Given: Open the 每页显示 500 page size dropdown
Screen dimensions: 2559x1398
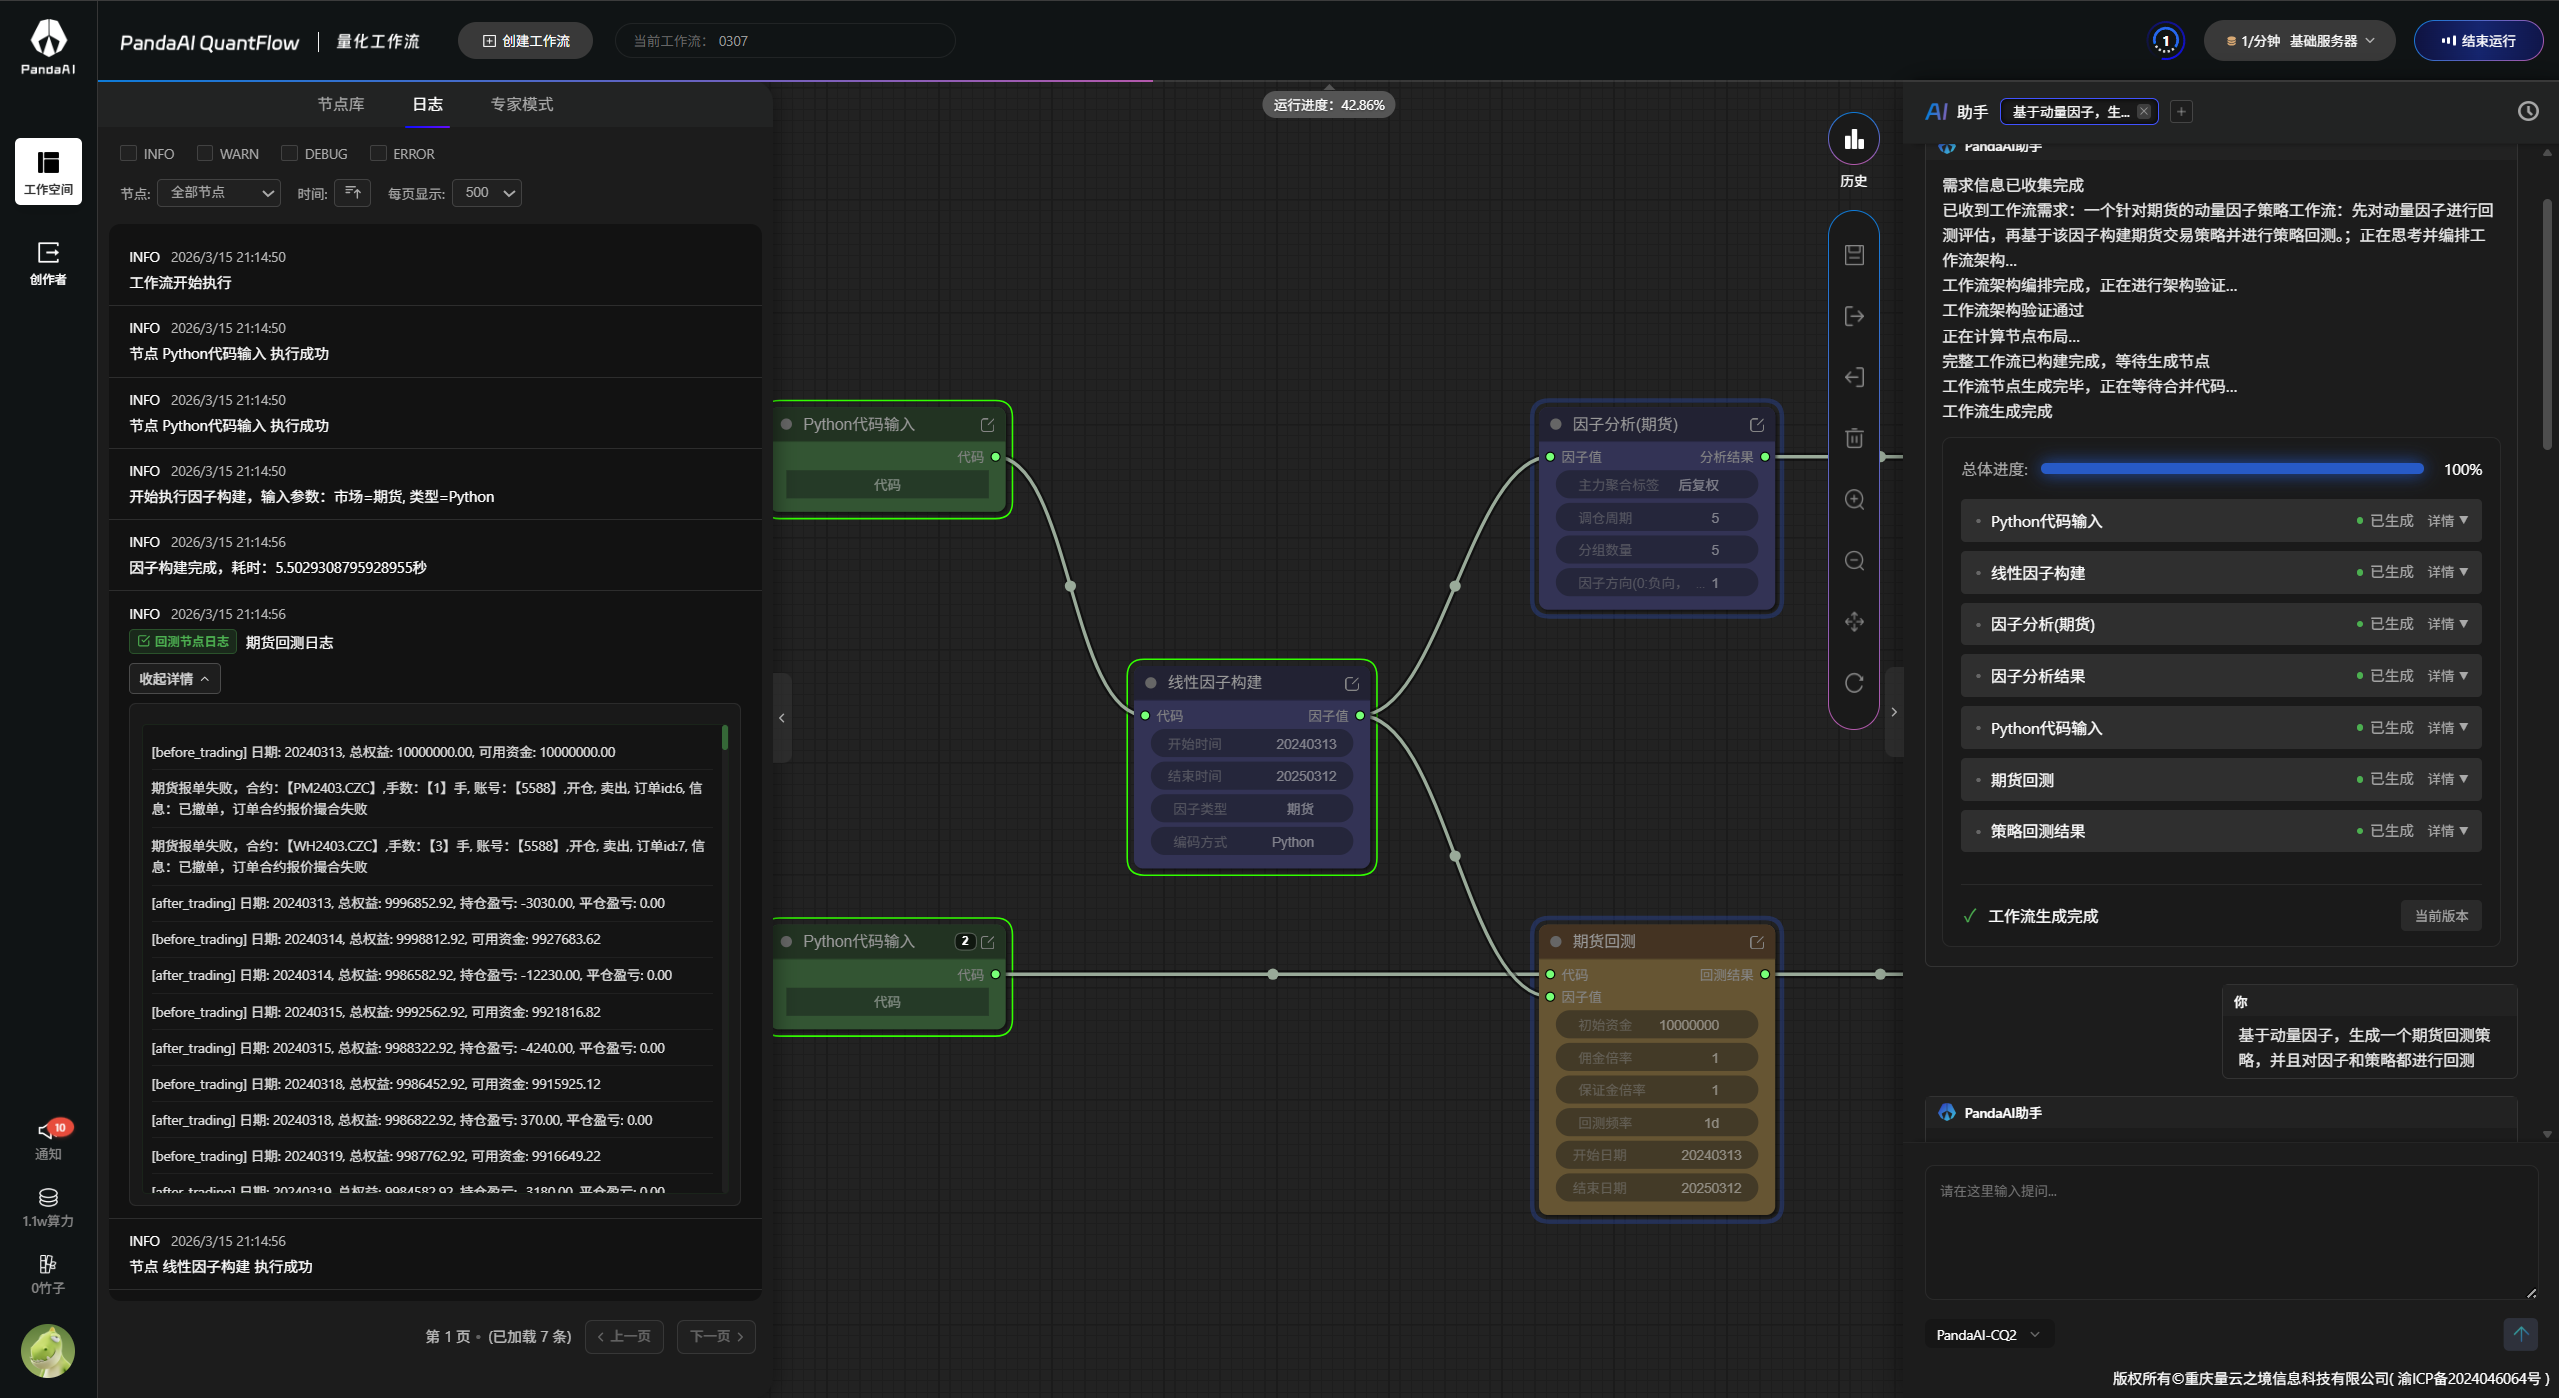Looking at the screenshot, I should [x=487, y=192].
